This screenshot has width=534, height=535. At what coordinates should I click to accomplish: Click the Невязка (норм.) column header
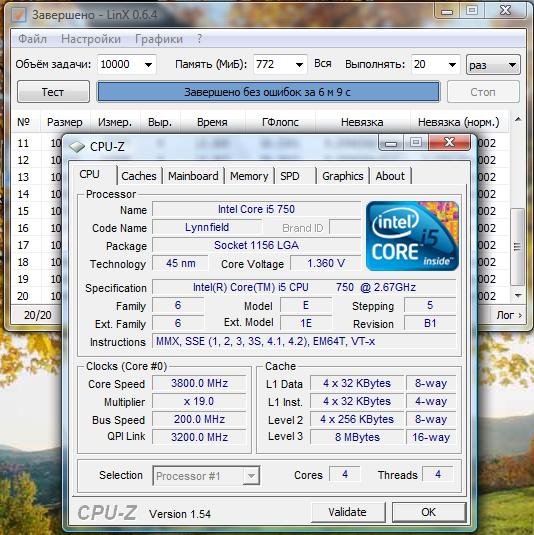pyautogui.click(x=459, y=122)
